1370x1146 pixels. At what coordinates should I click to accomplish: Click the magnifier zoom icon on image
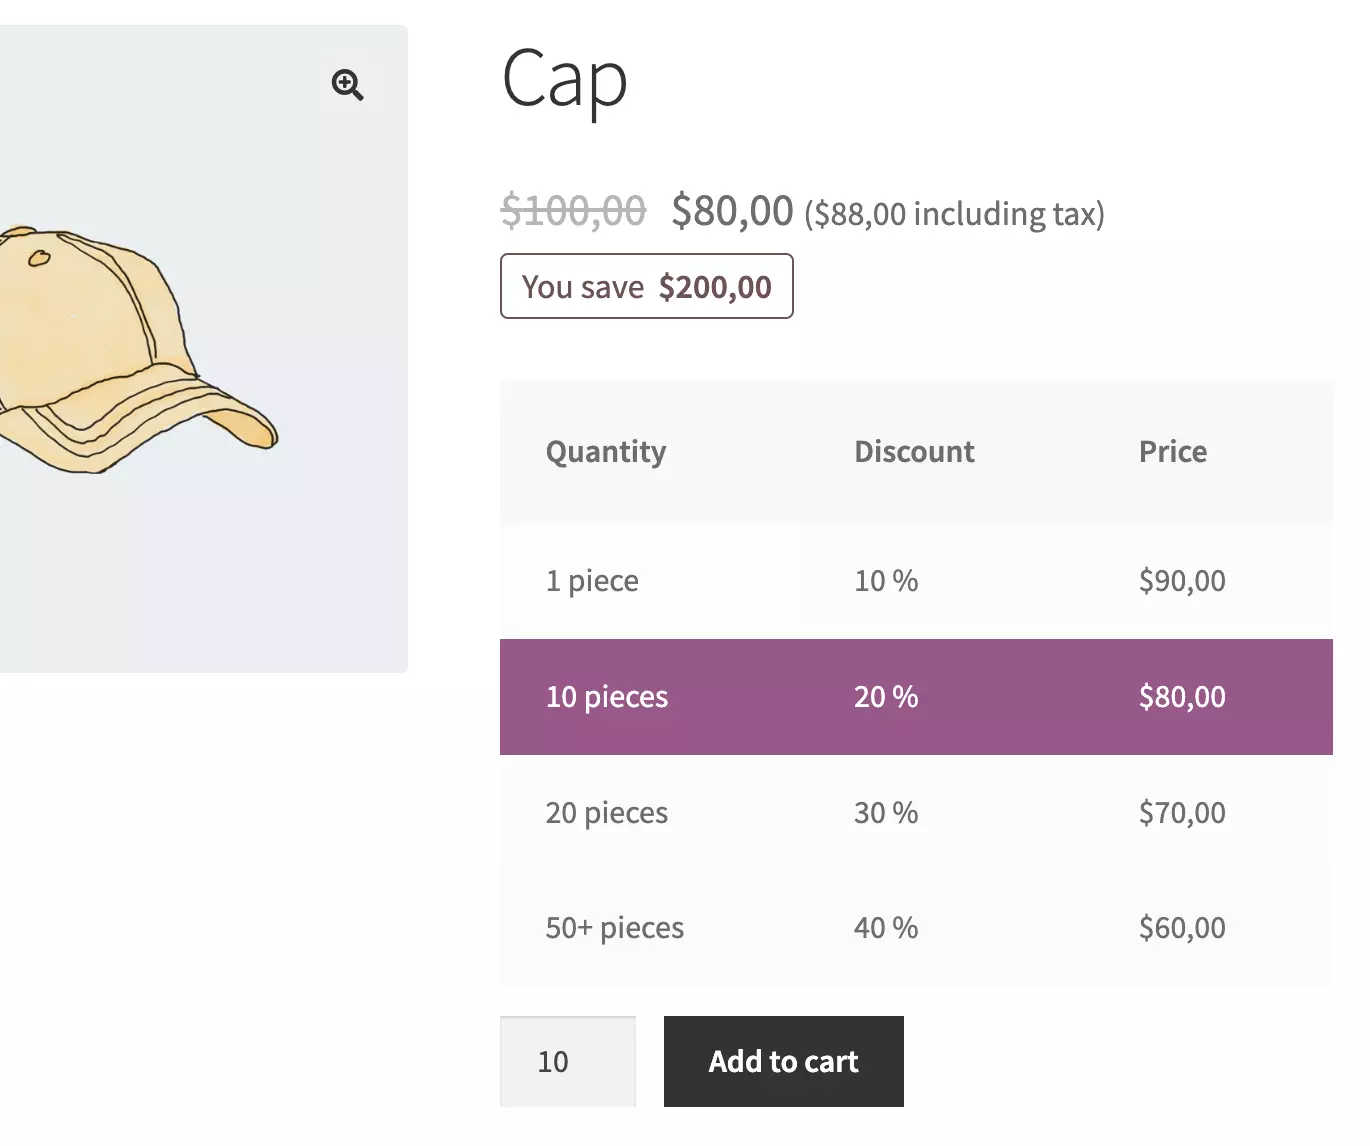click(x=347, y=85)
